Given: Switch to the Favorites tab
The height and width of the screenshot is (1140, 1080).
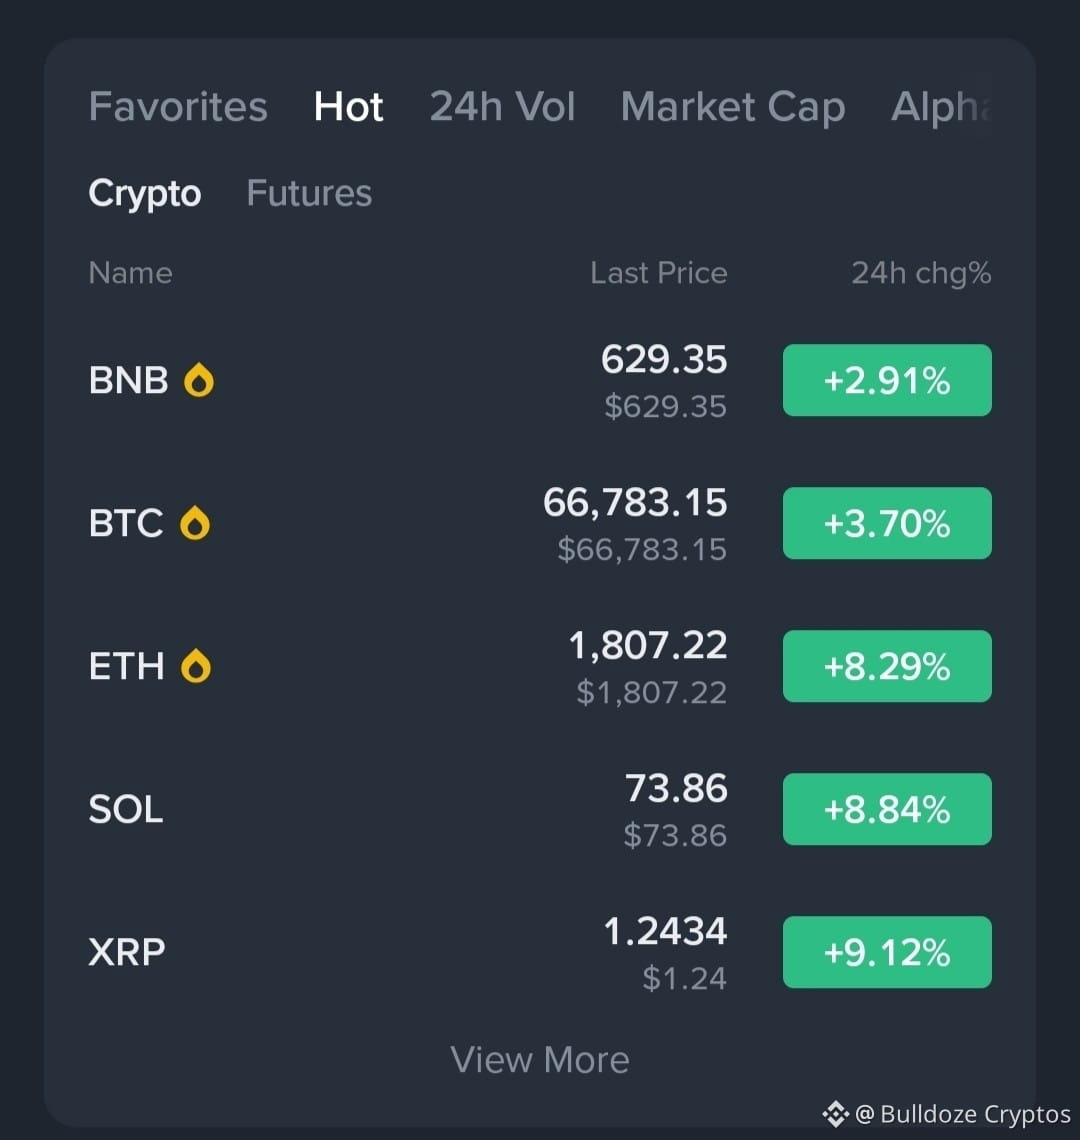Looking at the screenshot, I should tap(178, 107).
